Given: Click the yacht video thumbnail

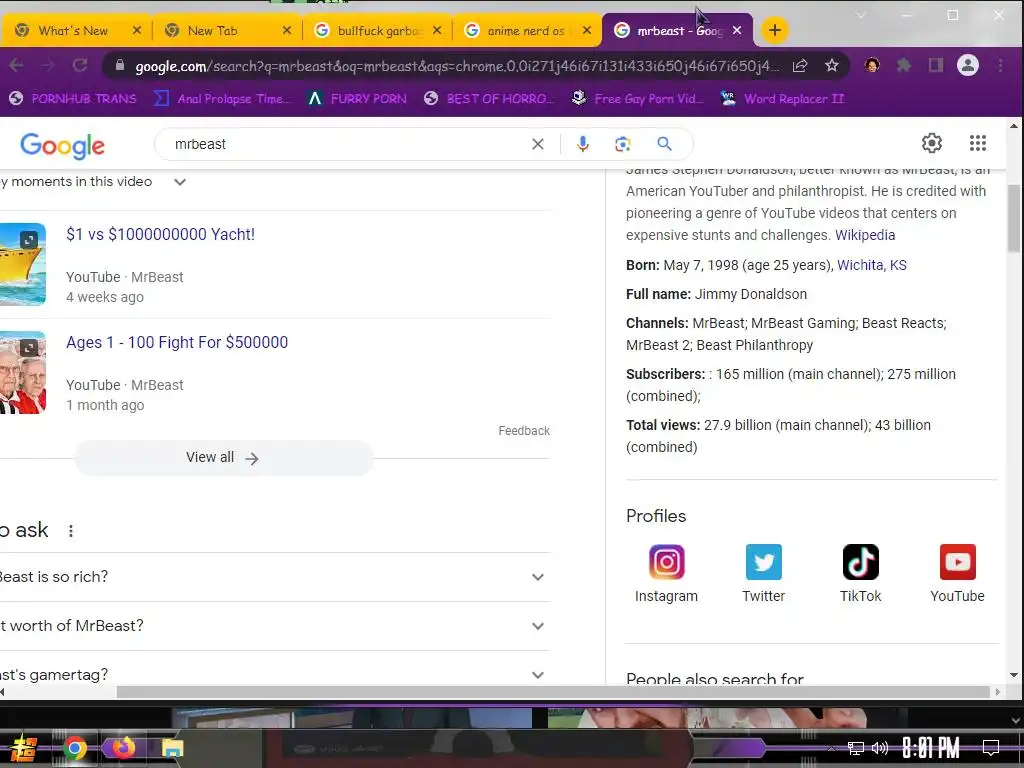Looking at the screenshot, I should pos(23,264).
